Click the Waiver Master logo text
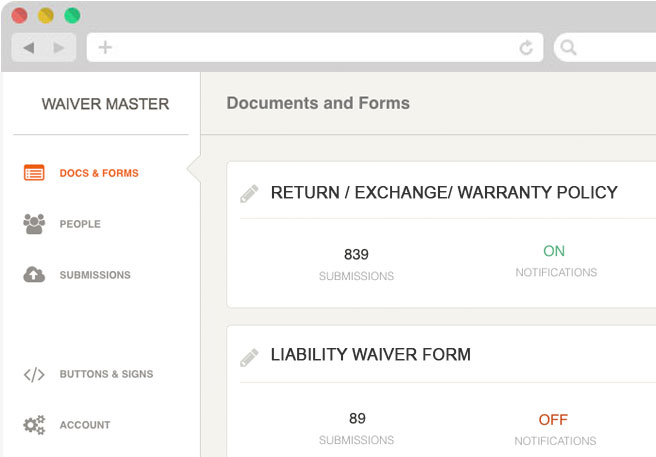 (105, 104)
